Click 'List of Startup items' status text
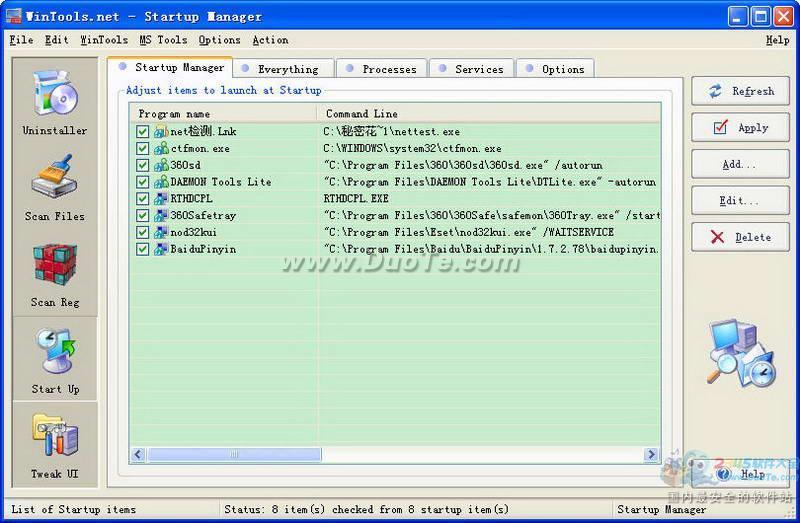Image resolution: width=800 pixels, height=523 pixels. tap(73, 509)
